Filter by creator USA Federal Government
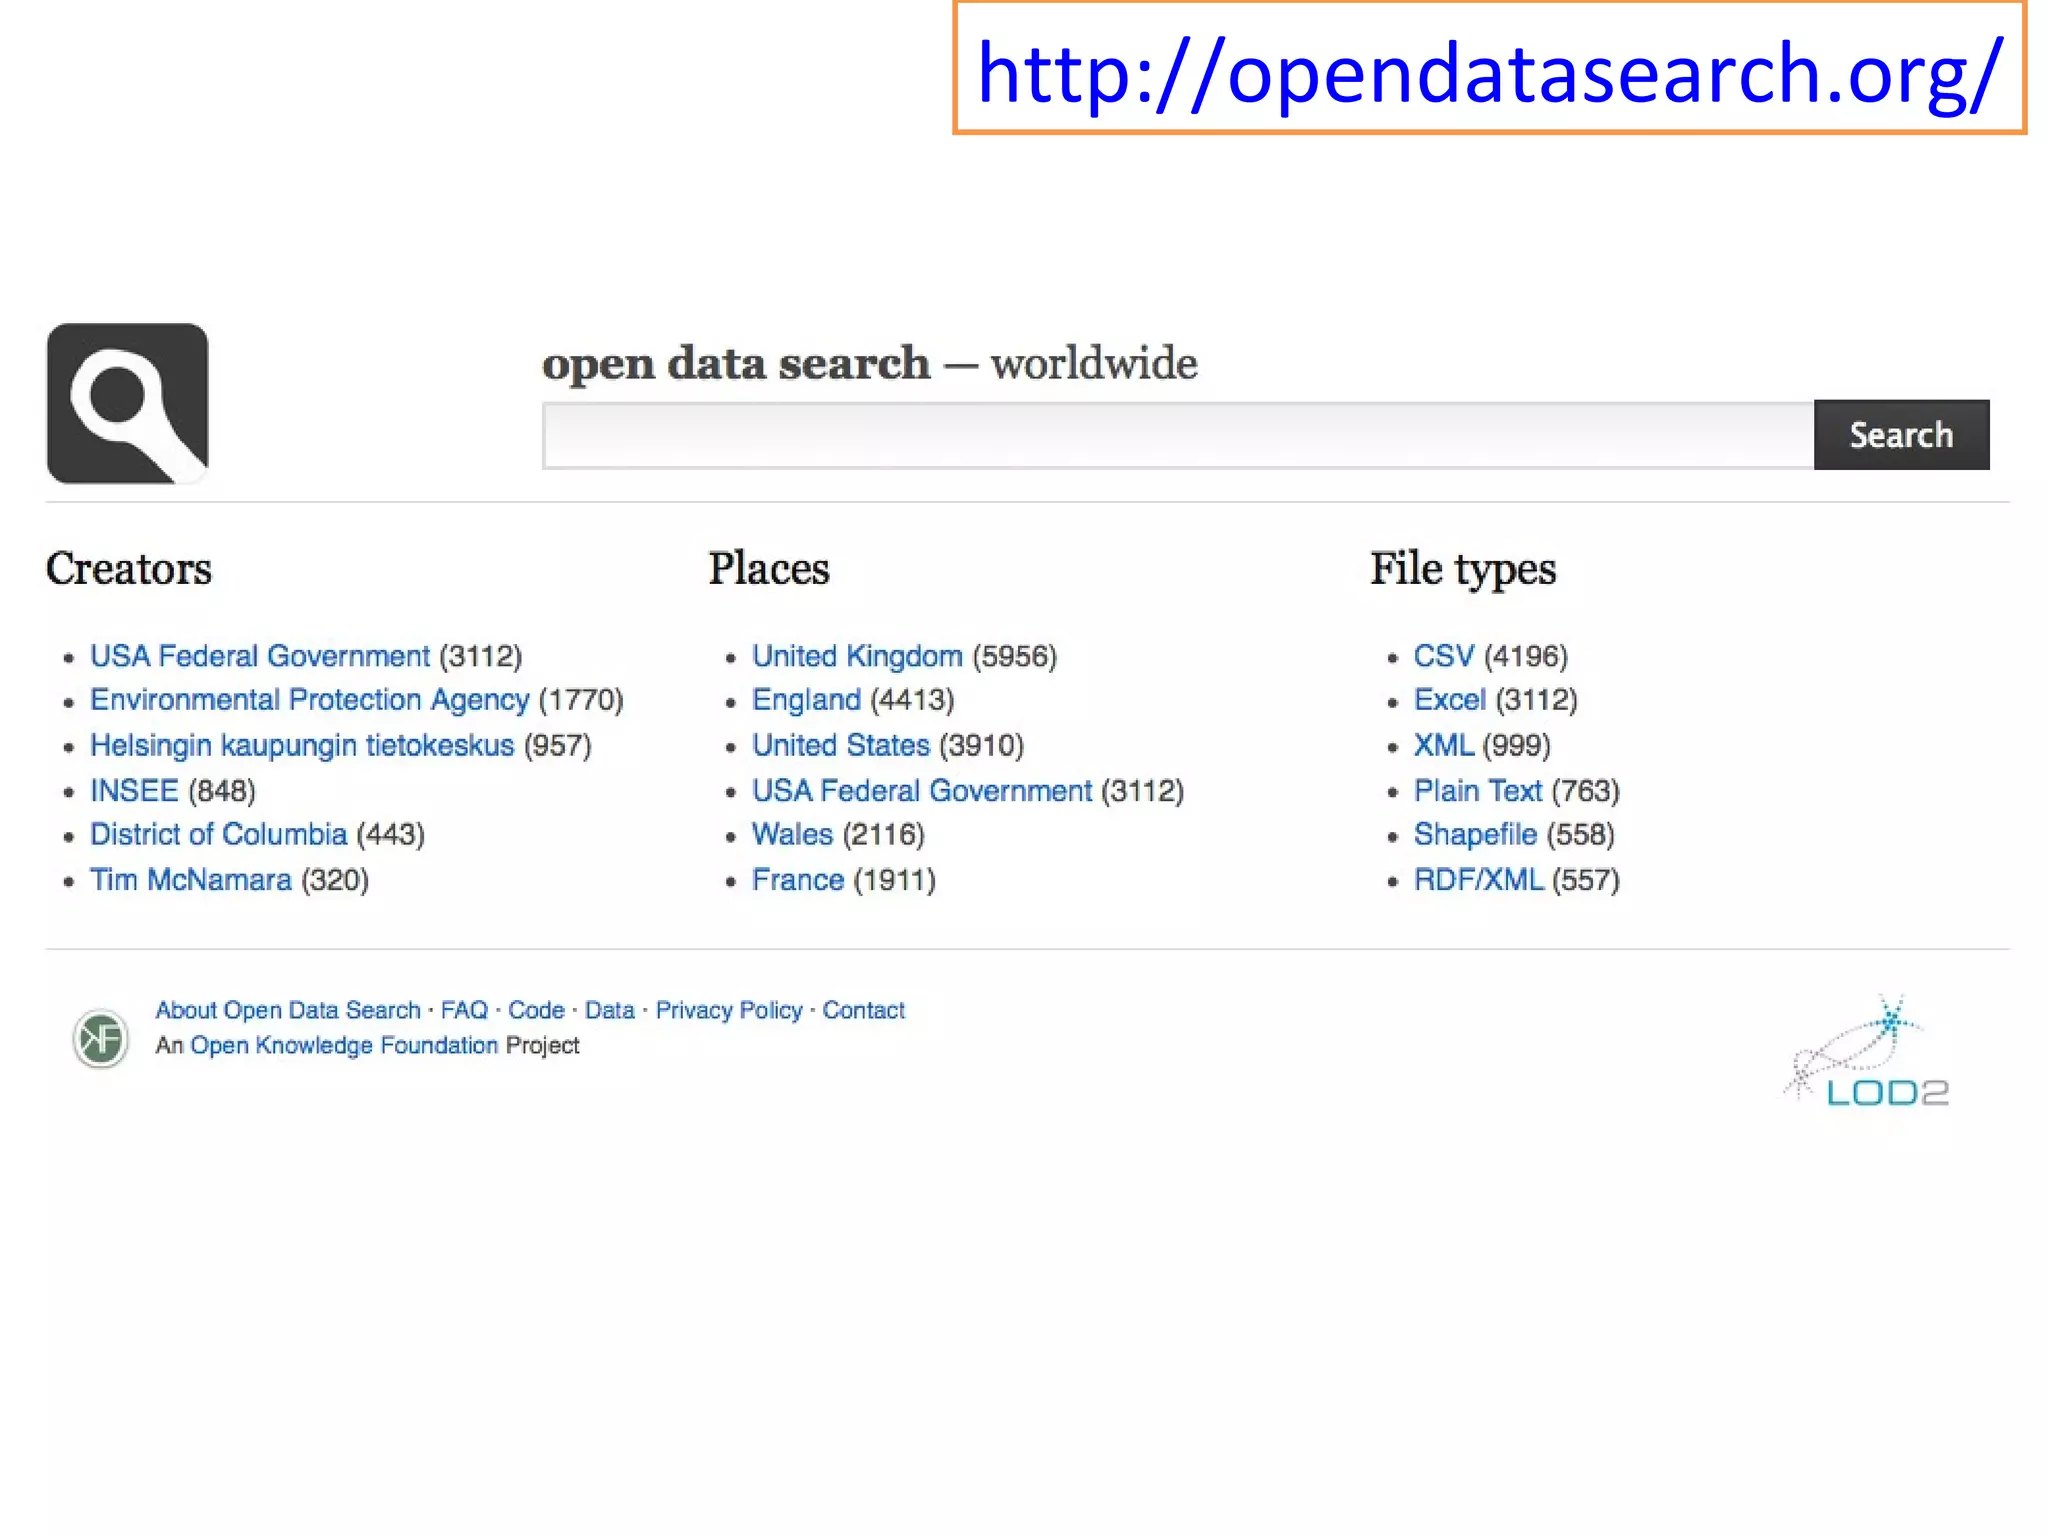Image resolution: width=2048 pixels, height=1536 pixels. (260, 656)
